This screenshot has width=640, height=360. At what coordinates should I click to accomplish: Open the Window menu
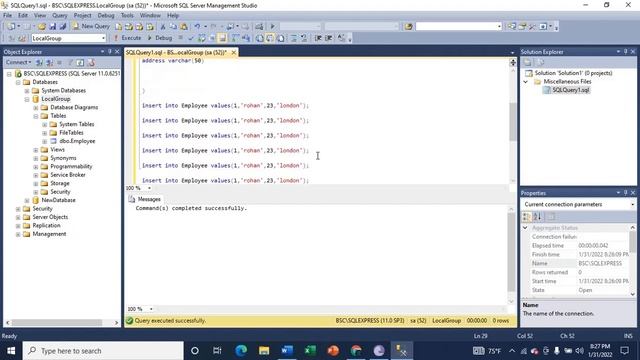[x=150, y=16]
